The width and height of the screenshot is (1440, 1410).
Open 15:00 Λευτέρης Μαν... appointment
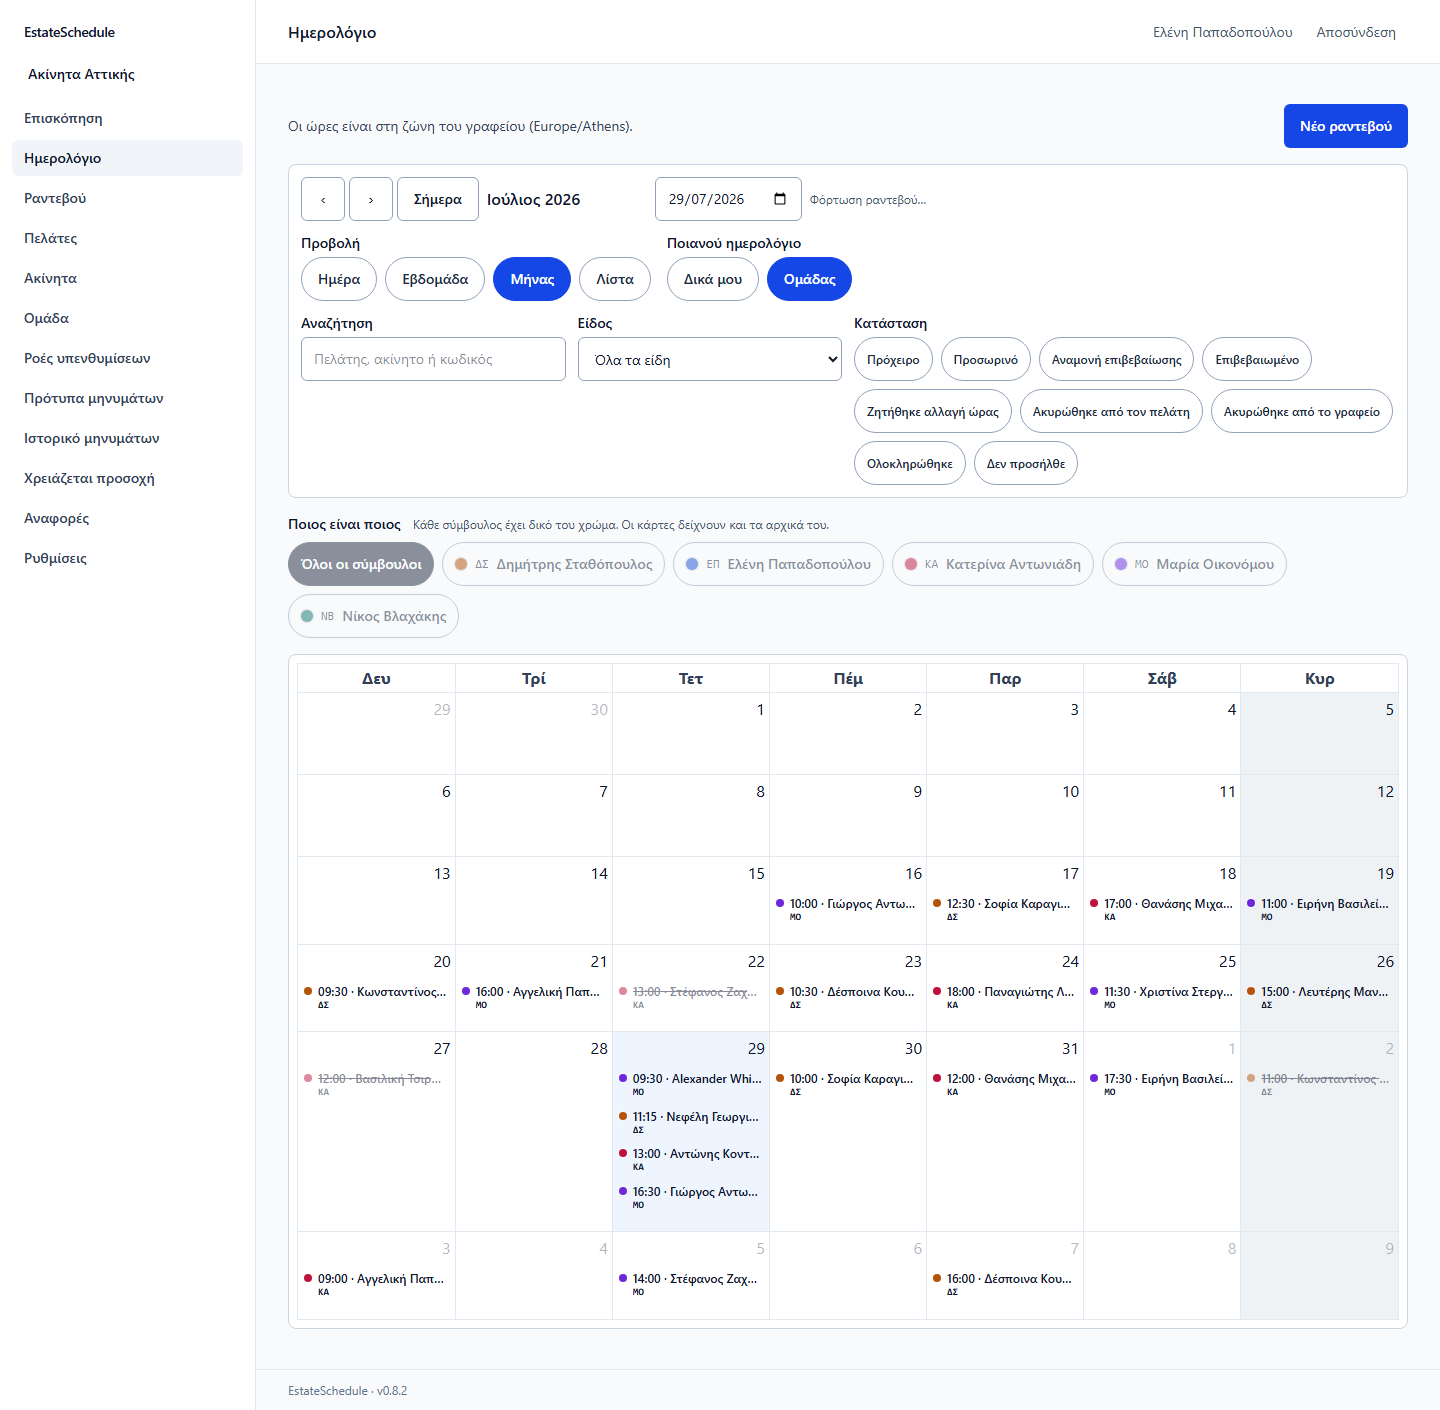pyautogui.click(x=1319, y=997)
